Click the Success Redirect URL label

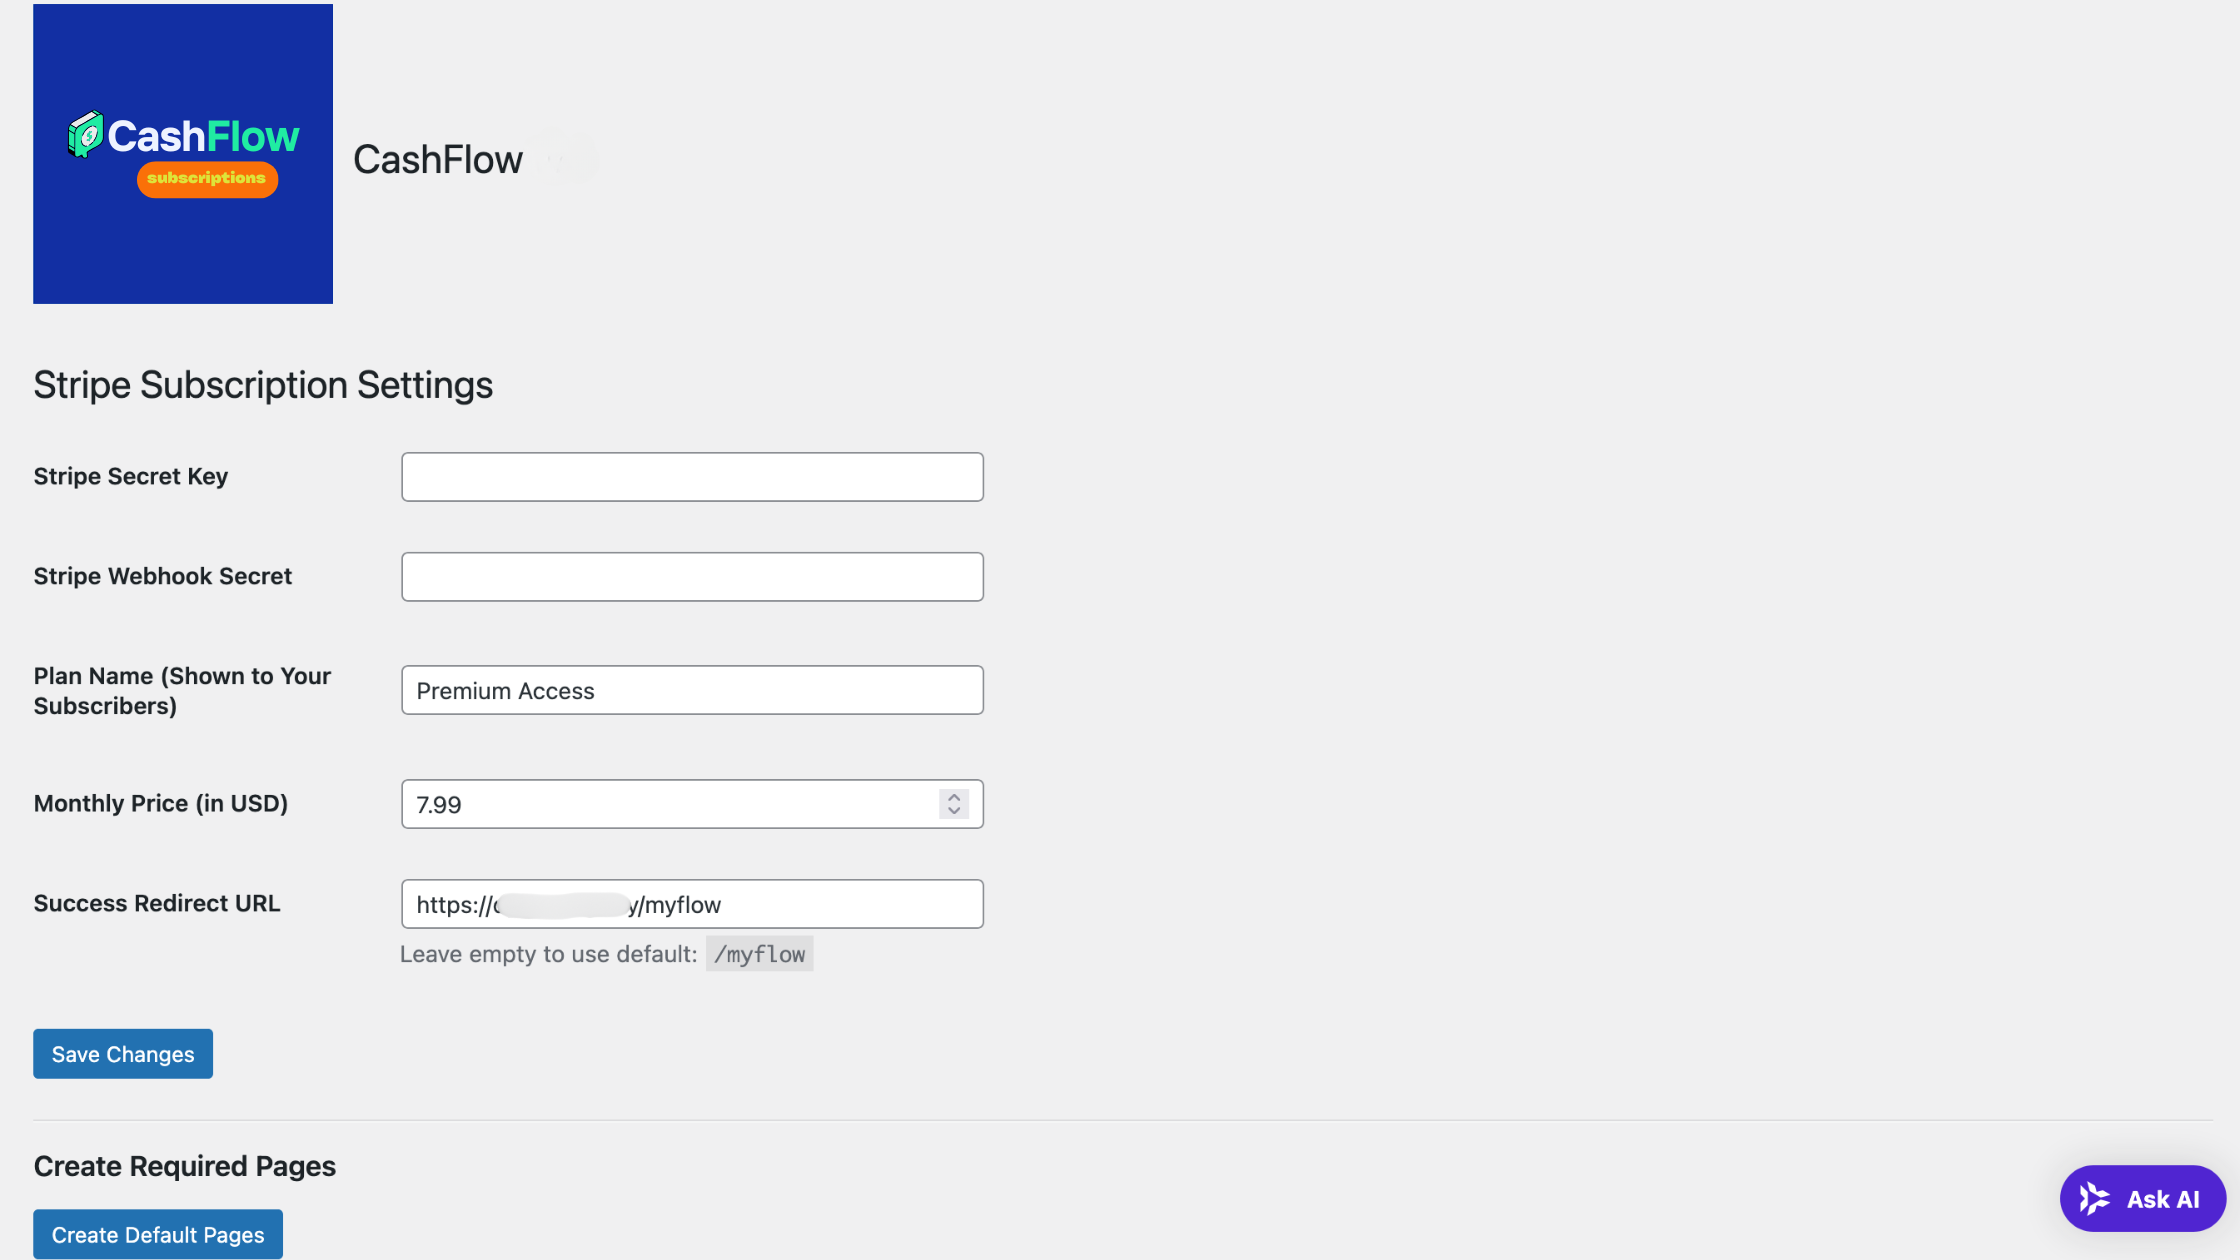click(157, 903)
